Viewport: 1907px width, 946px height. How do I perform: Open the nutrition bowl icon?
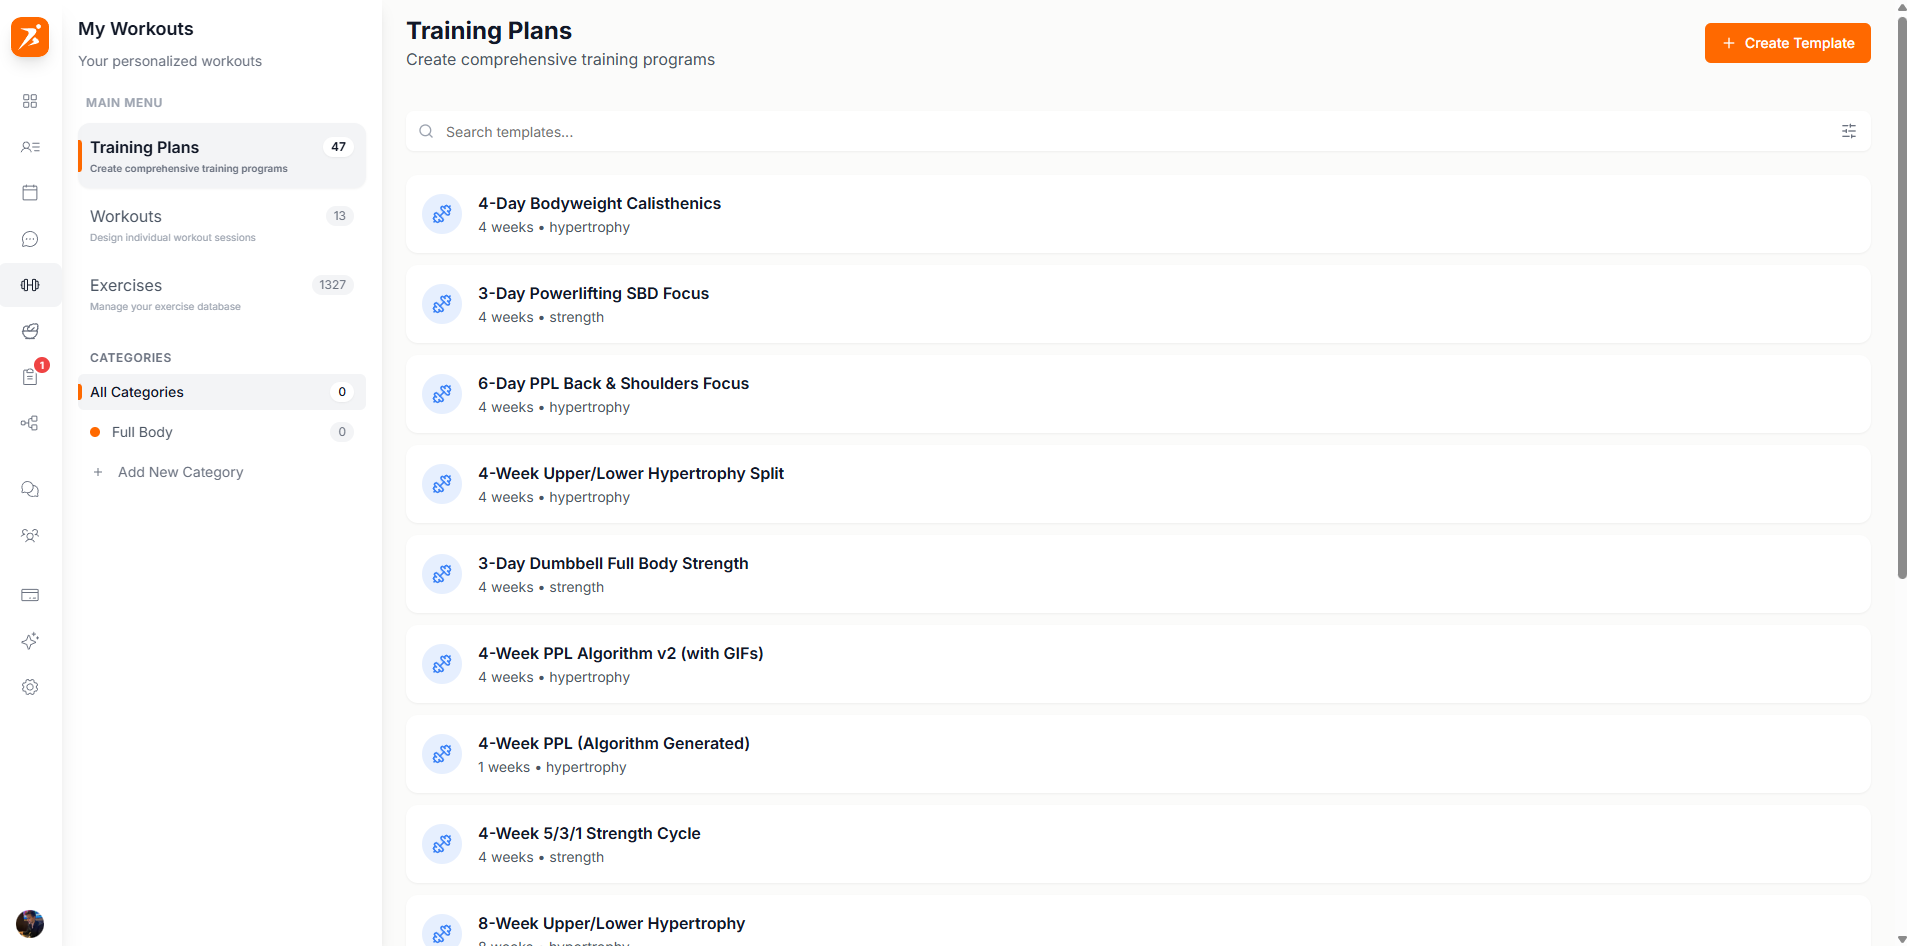pyautogui.click(x=30, y=331)
